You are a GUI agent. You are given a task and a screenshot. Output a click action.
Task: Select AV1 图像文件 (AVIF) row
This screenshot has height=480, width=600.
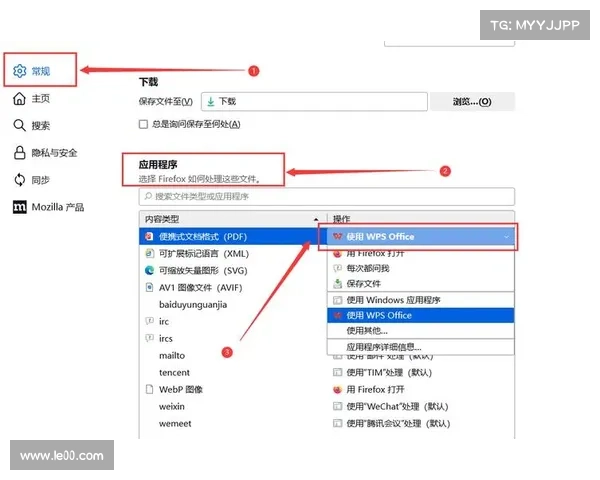pos(233,287)
